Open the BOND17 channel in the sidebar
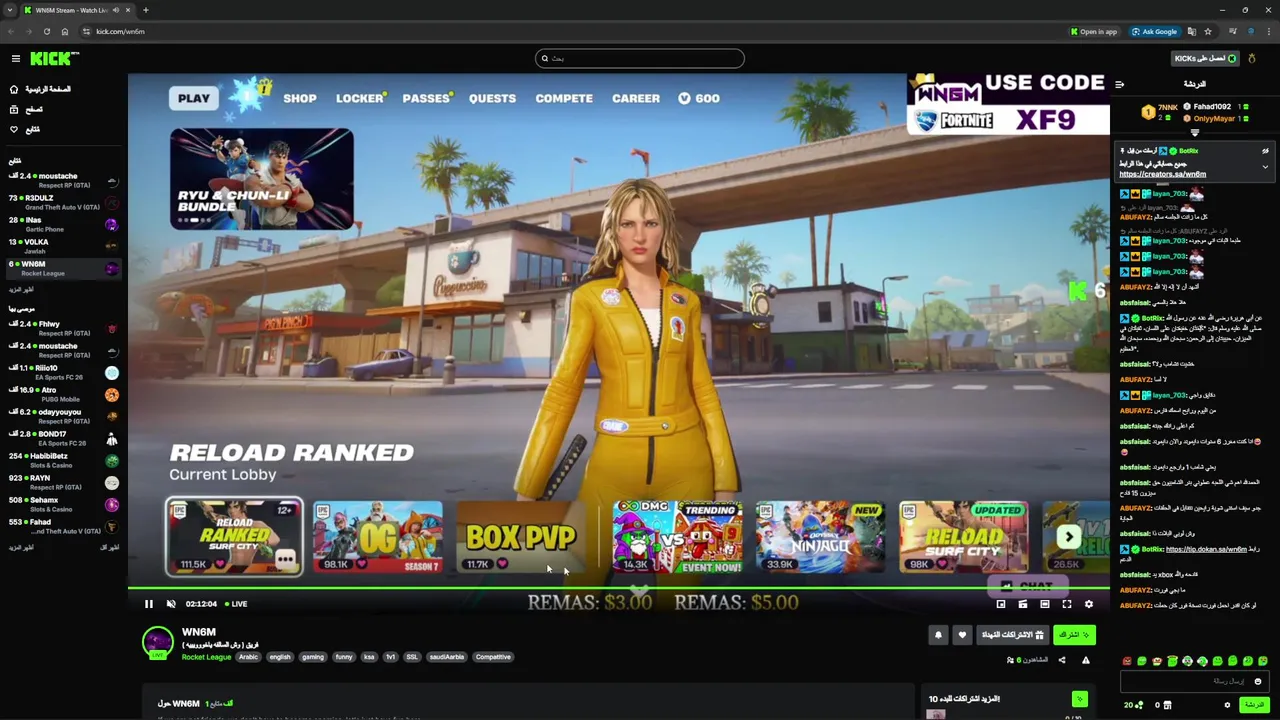Image resolution: width=1280 pixels, height=720 pixels. (63, 438)
